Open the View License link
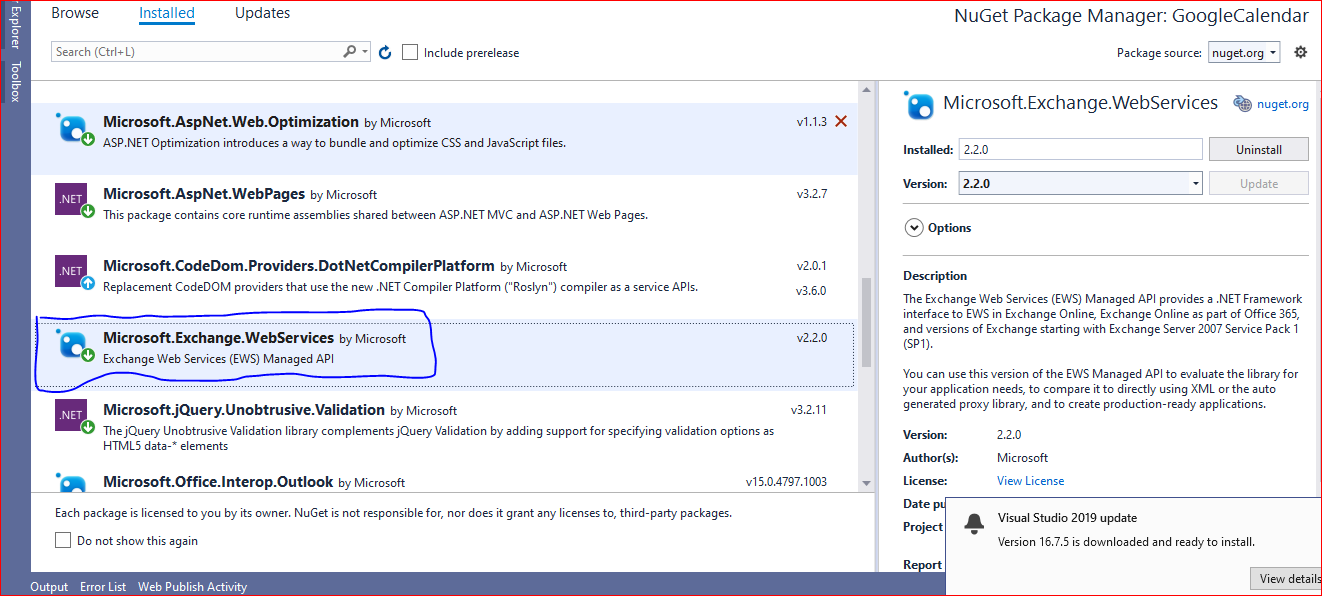1322x596 pixels. [x=1030, y=481]
